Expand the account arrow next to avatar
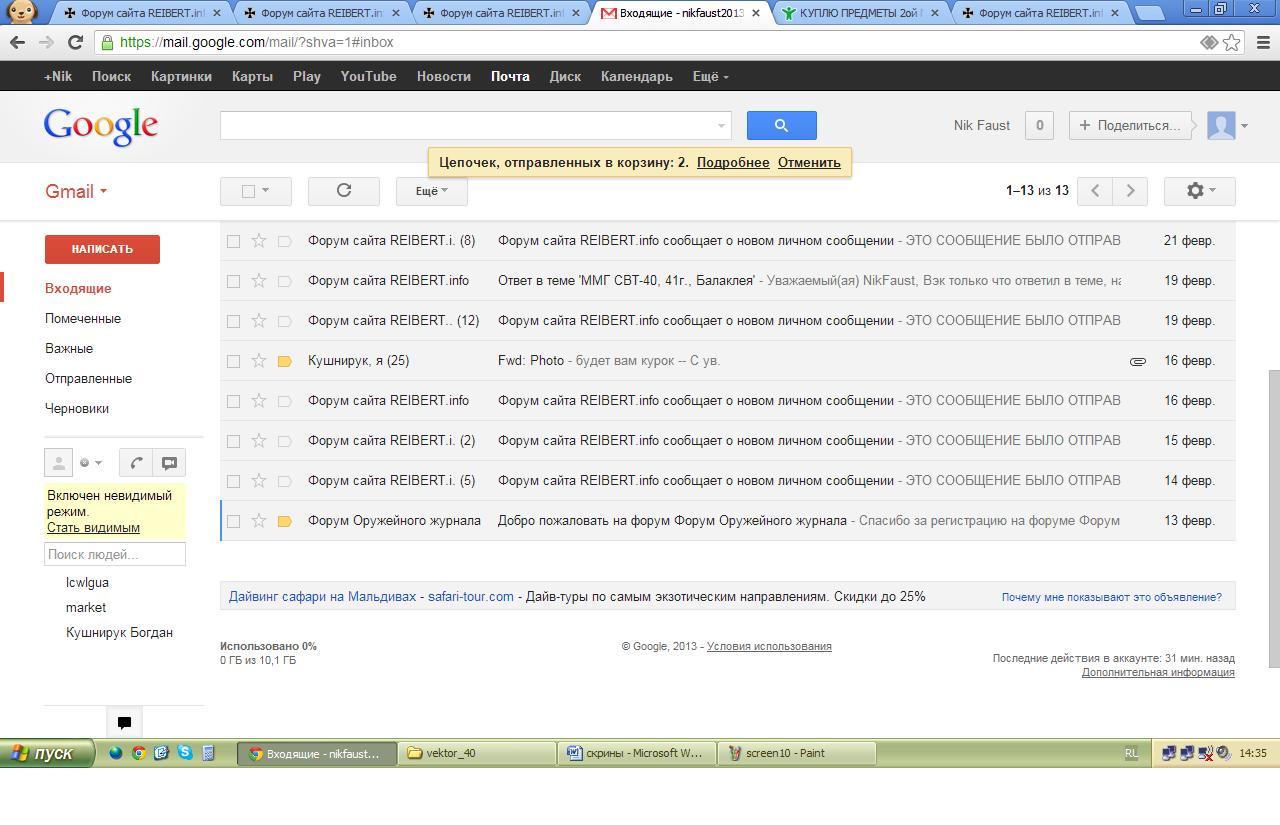 pyautogui.click(x=1244, y=126)
